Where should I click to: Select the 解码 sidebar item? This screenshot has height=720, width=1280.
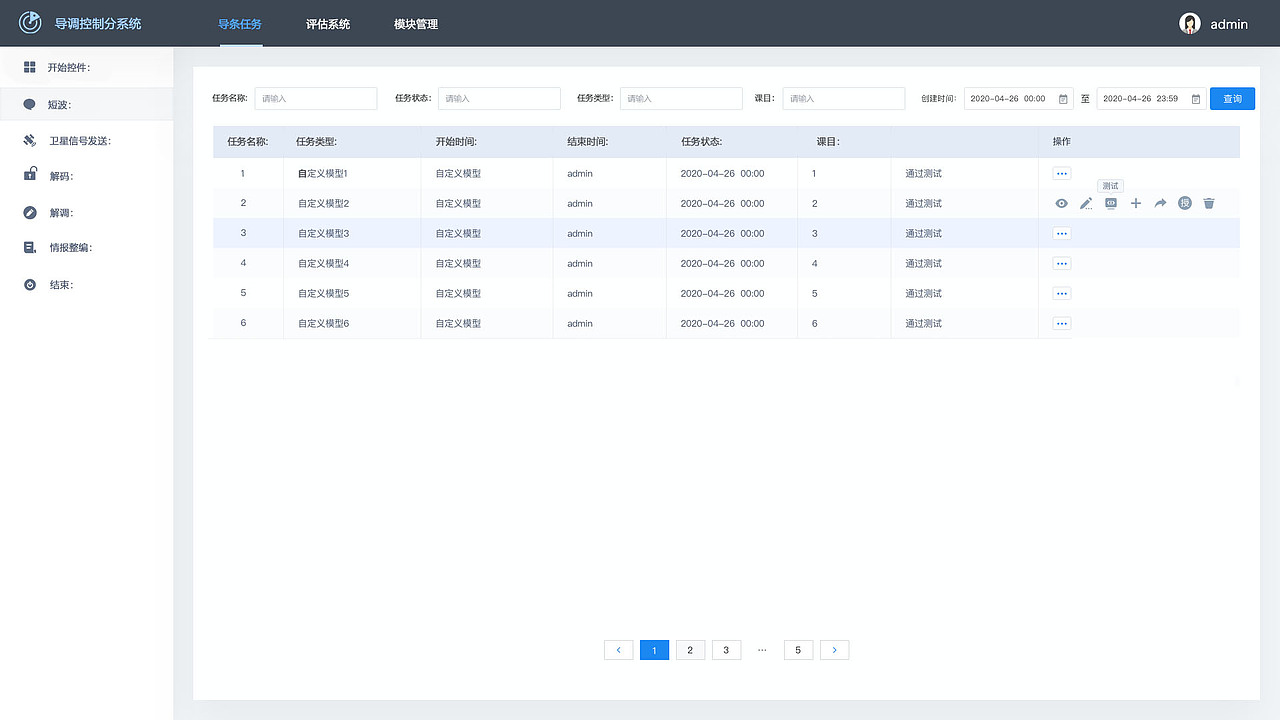(x=87, y=176)
